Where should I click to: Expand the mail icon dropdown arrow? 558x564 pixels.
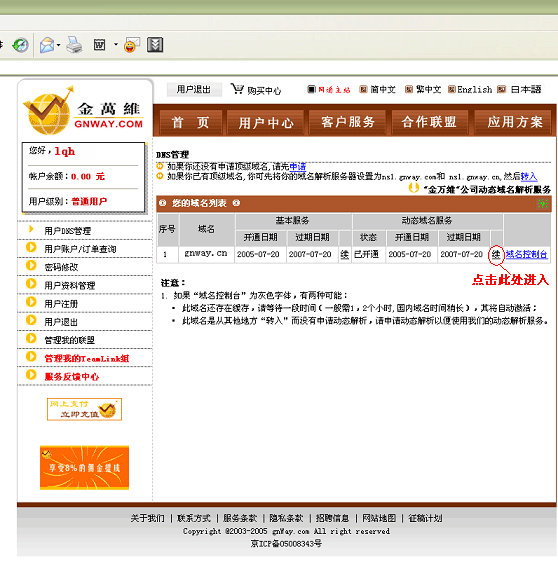pyautogui.click(x=59, y=45)
